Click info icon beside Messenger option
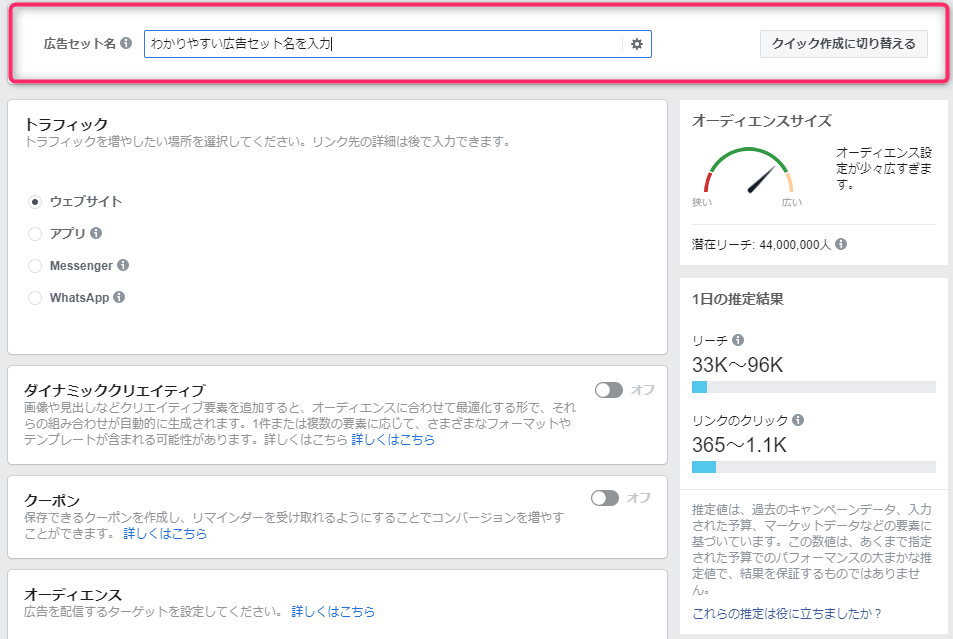This screenshot has height=639, width=953. click(x=123, y=265)
